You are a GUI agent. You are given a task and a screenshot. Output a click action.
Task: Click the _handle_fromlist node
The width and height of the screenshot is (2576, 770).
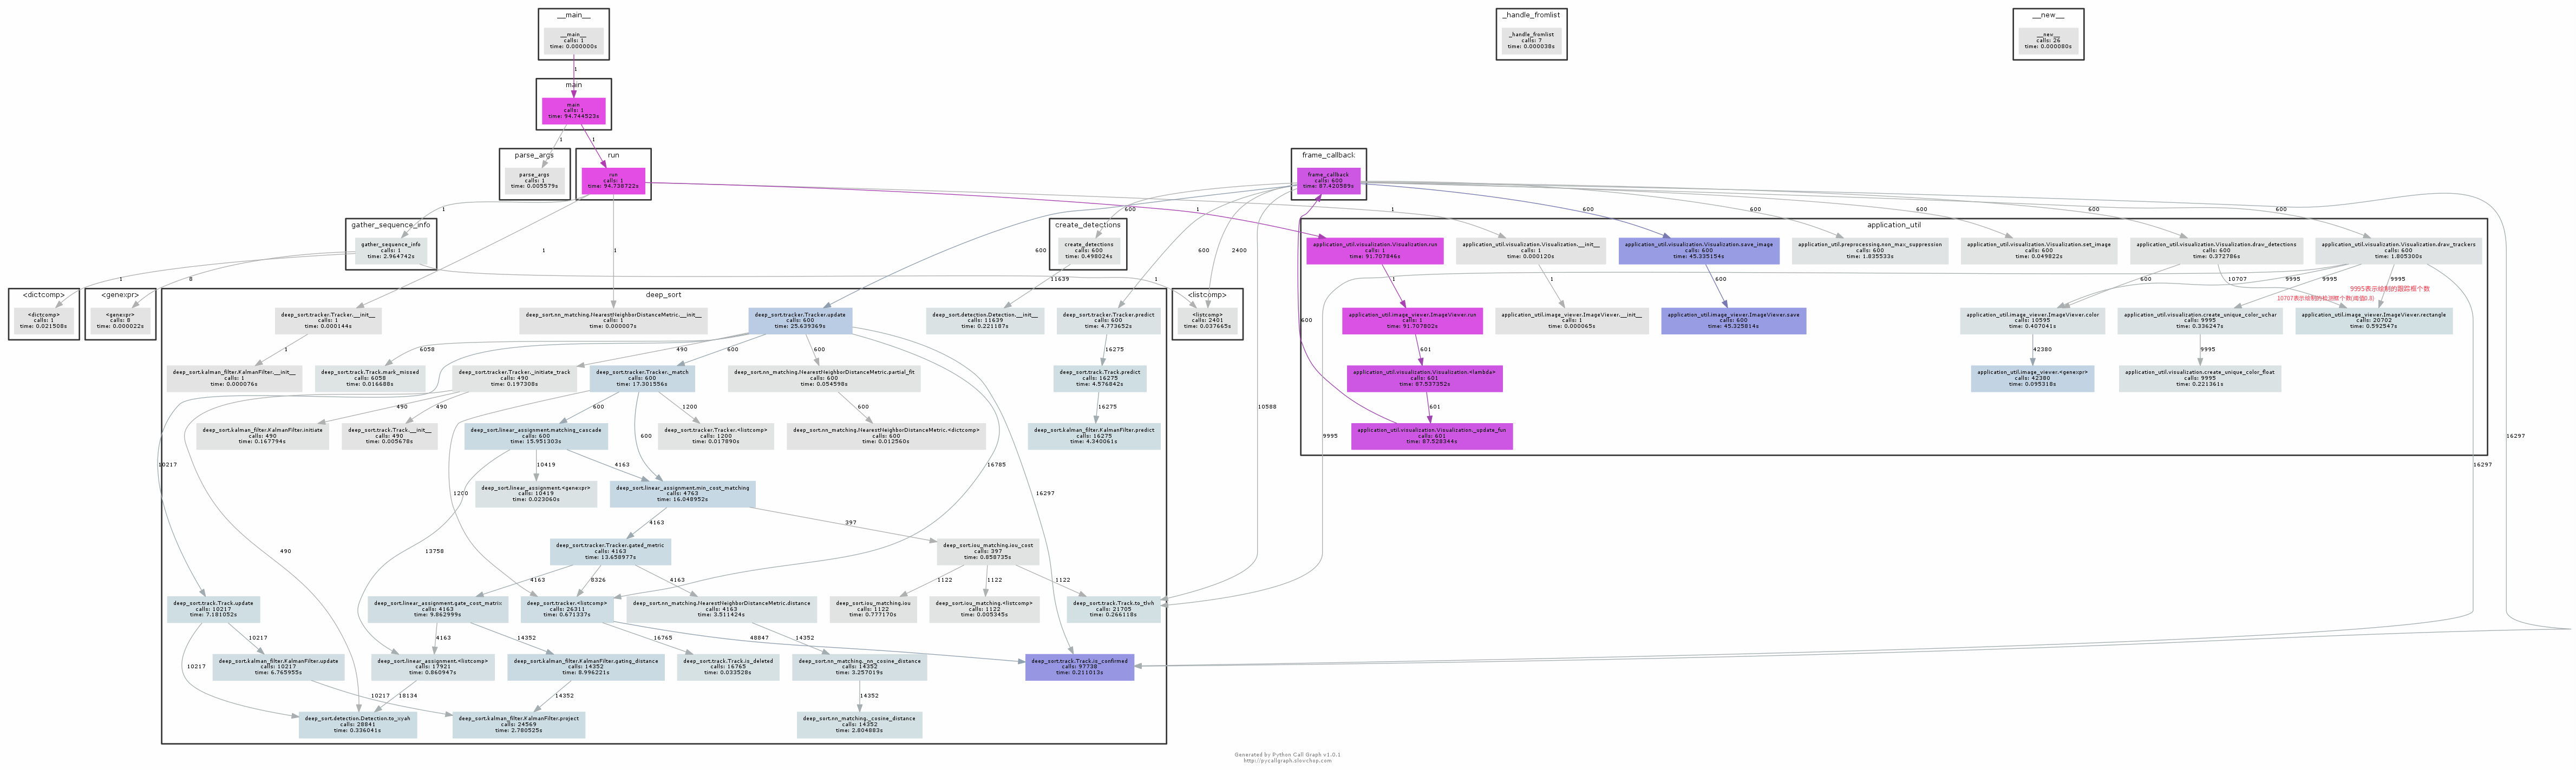(x=1531, y=41)
